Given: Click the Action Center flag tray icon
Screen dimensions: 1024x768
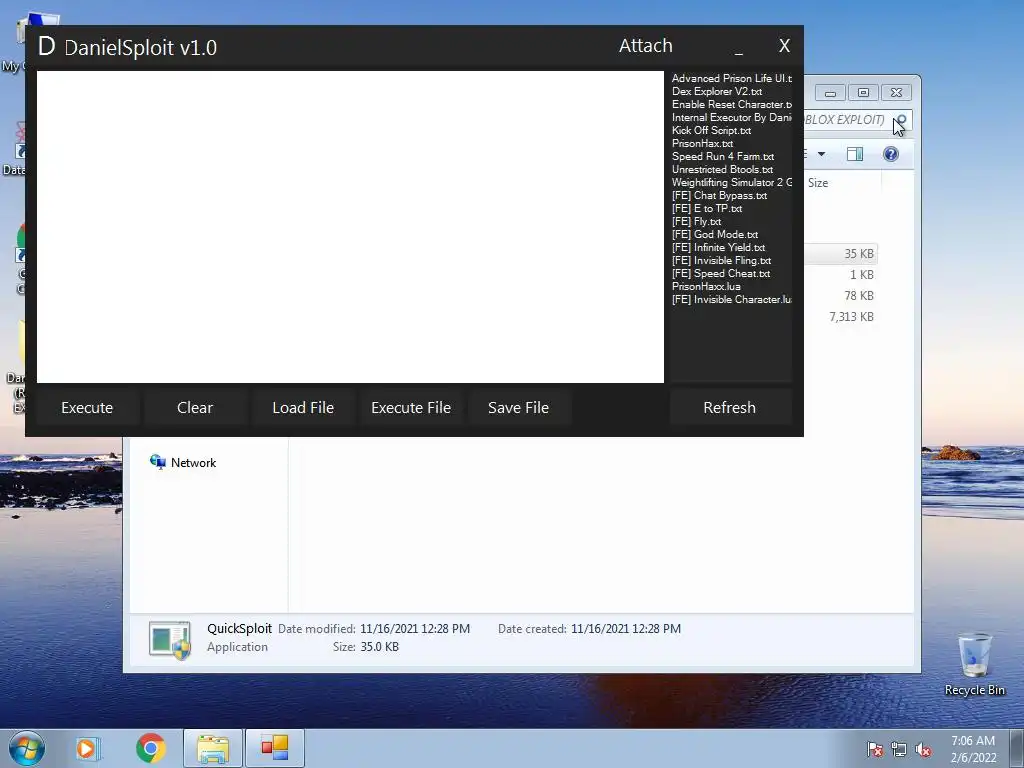Looking at the screenshot, I should click(x=874, y=749).
